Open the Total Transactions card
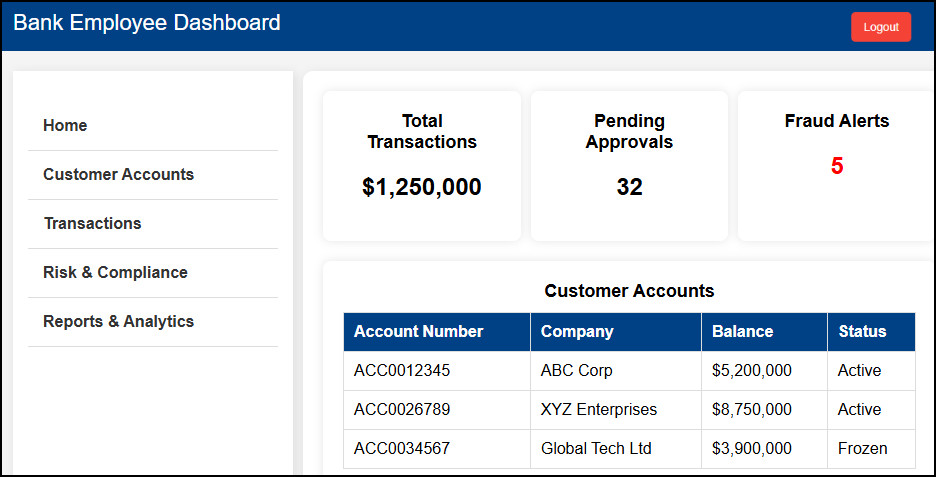The width and height of the screenshot is (936, 477). coord(422,165)
